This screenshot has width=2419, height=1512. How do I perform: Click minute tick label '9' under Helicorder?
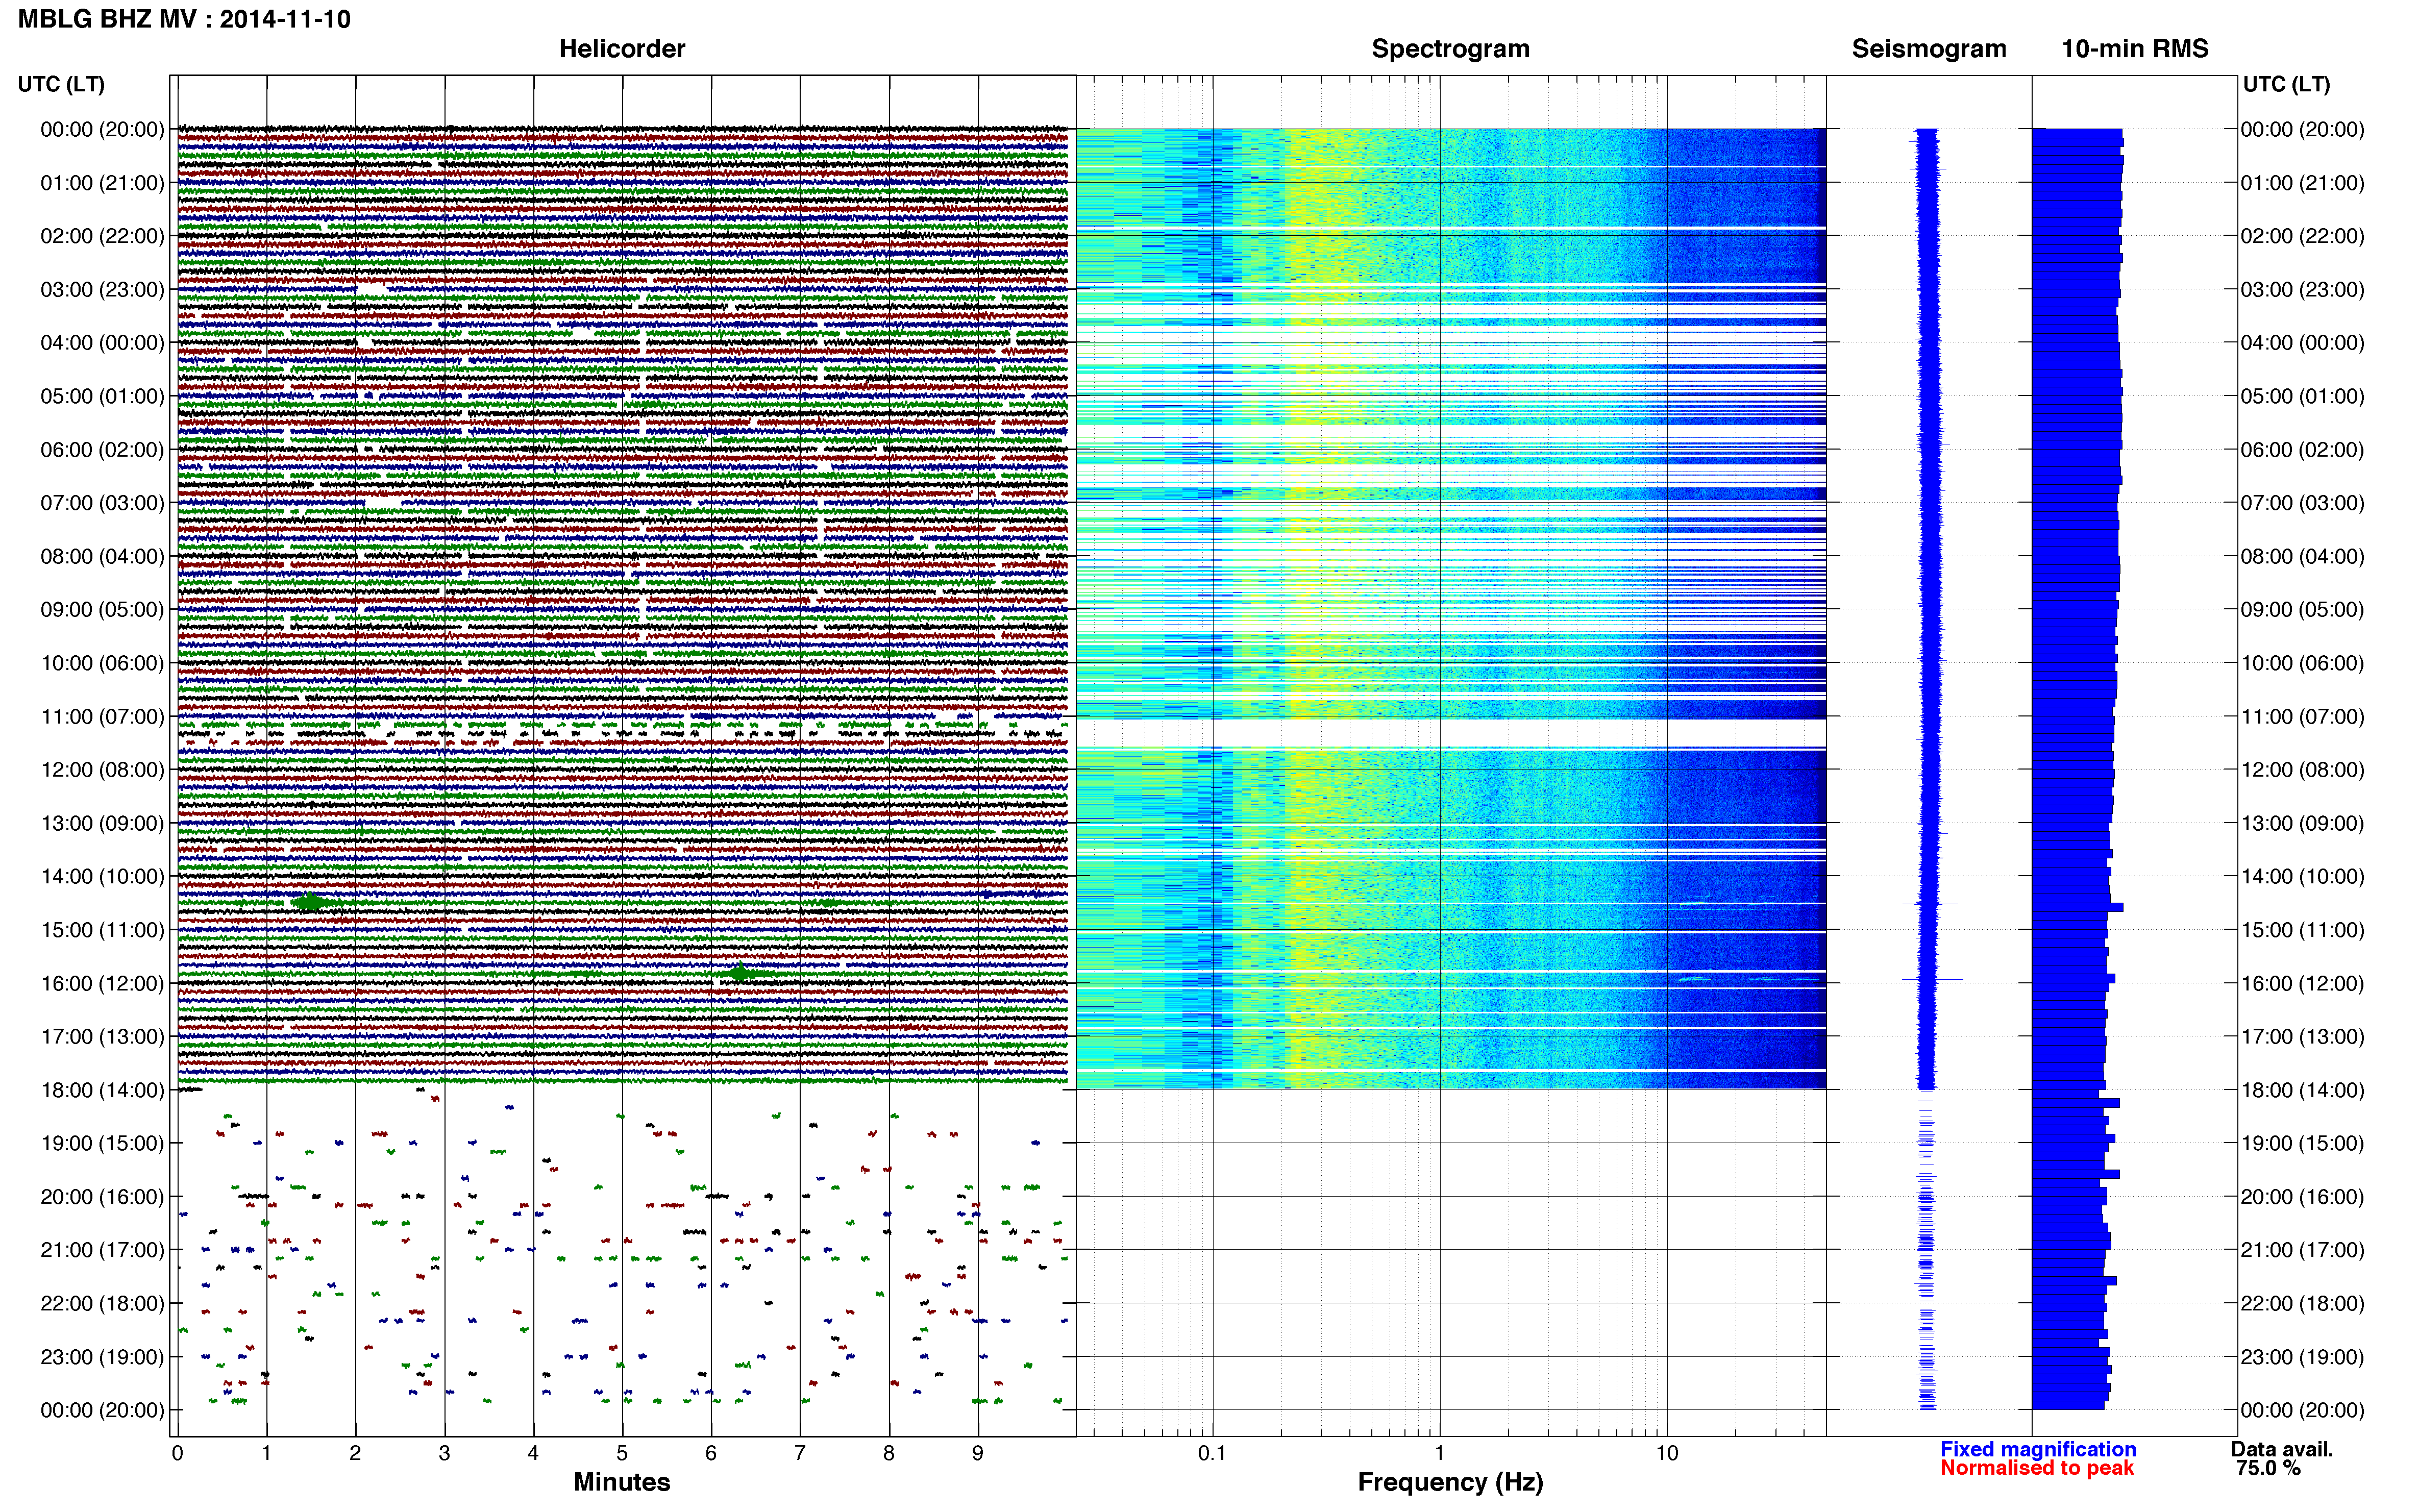[978, 1453]
